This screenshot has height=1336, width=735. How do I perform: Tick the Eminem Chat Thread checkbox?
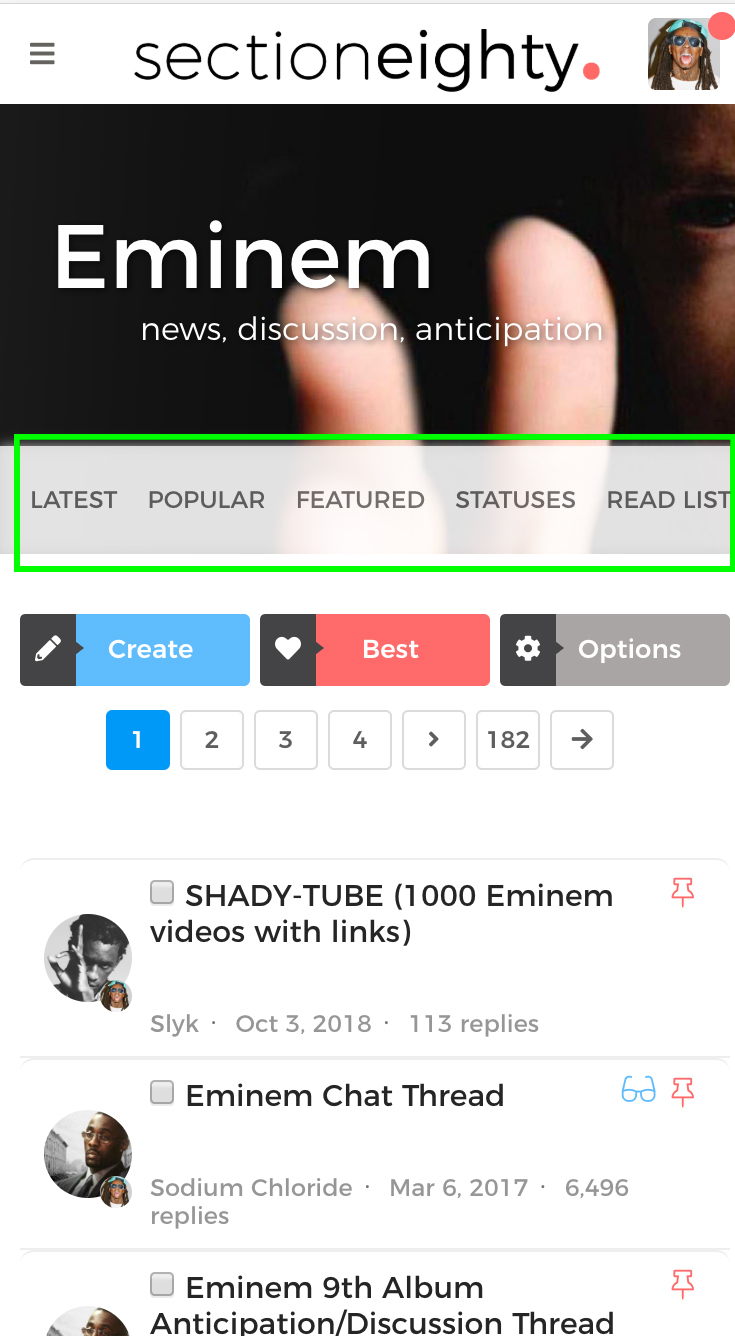pyautogui.click(x=162, y=1092)
